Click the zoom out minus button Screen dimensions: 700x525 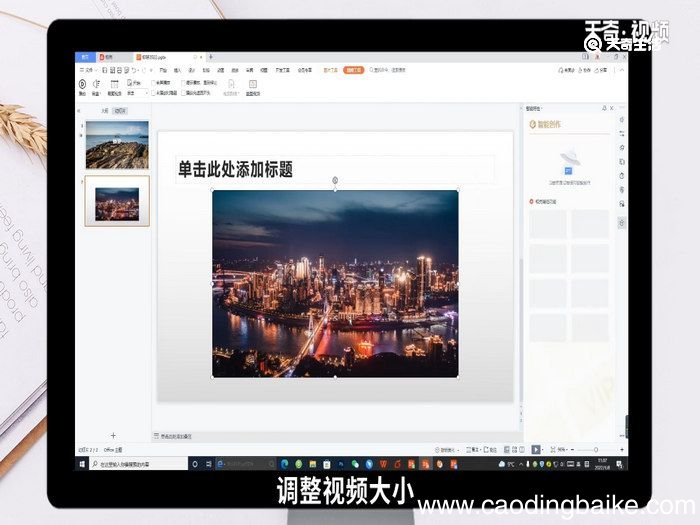573,450
